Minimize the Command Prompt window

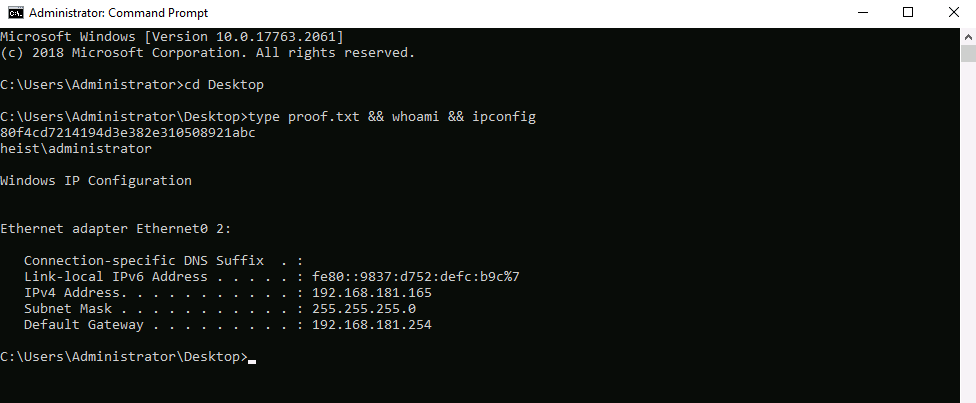pos(862,13)
